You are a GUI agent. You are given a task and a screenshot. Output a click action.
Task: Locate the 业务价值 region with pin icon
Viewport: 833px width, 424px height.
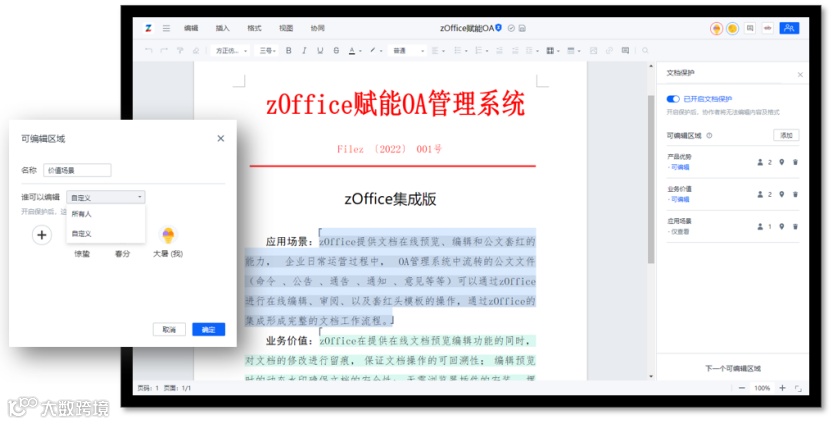point(781,194)
